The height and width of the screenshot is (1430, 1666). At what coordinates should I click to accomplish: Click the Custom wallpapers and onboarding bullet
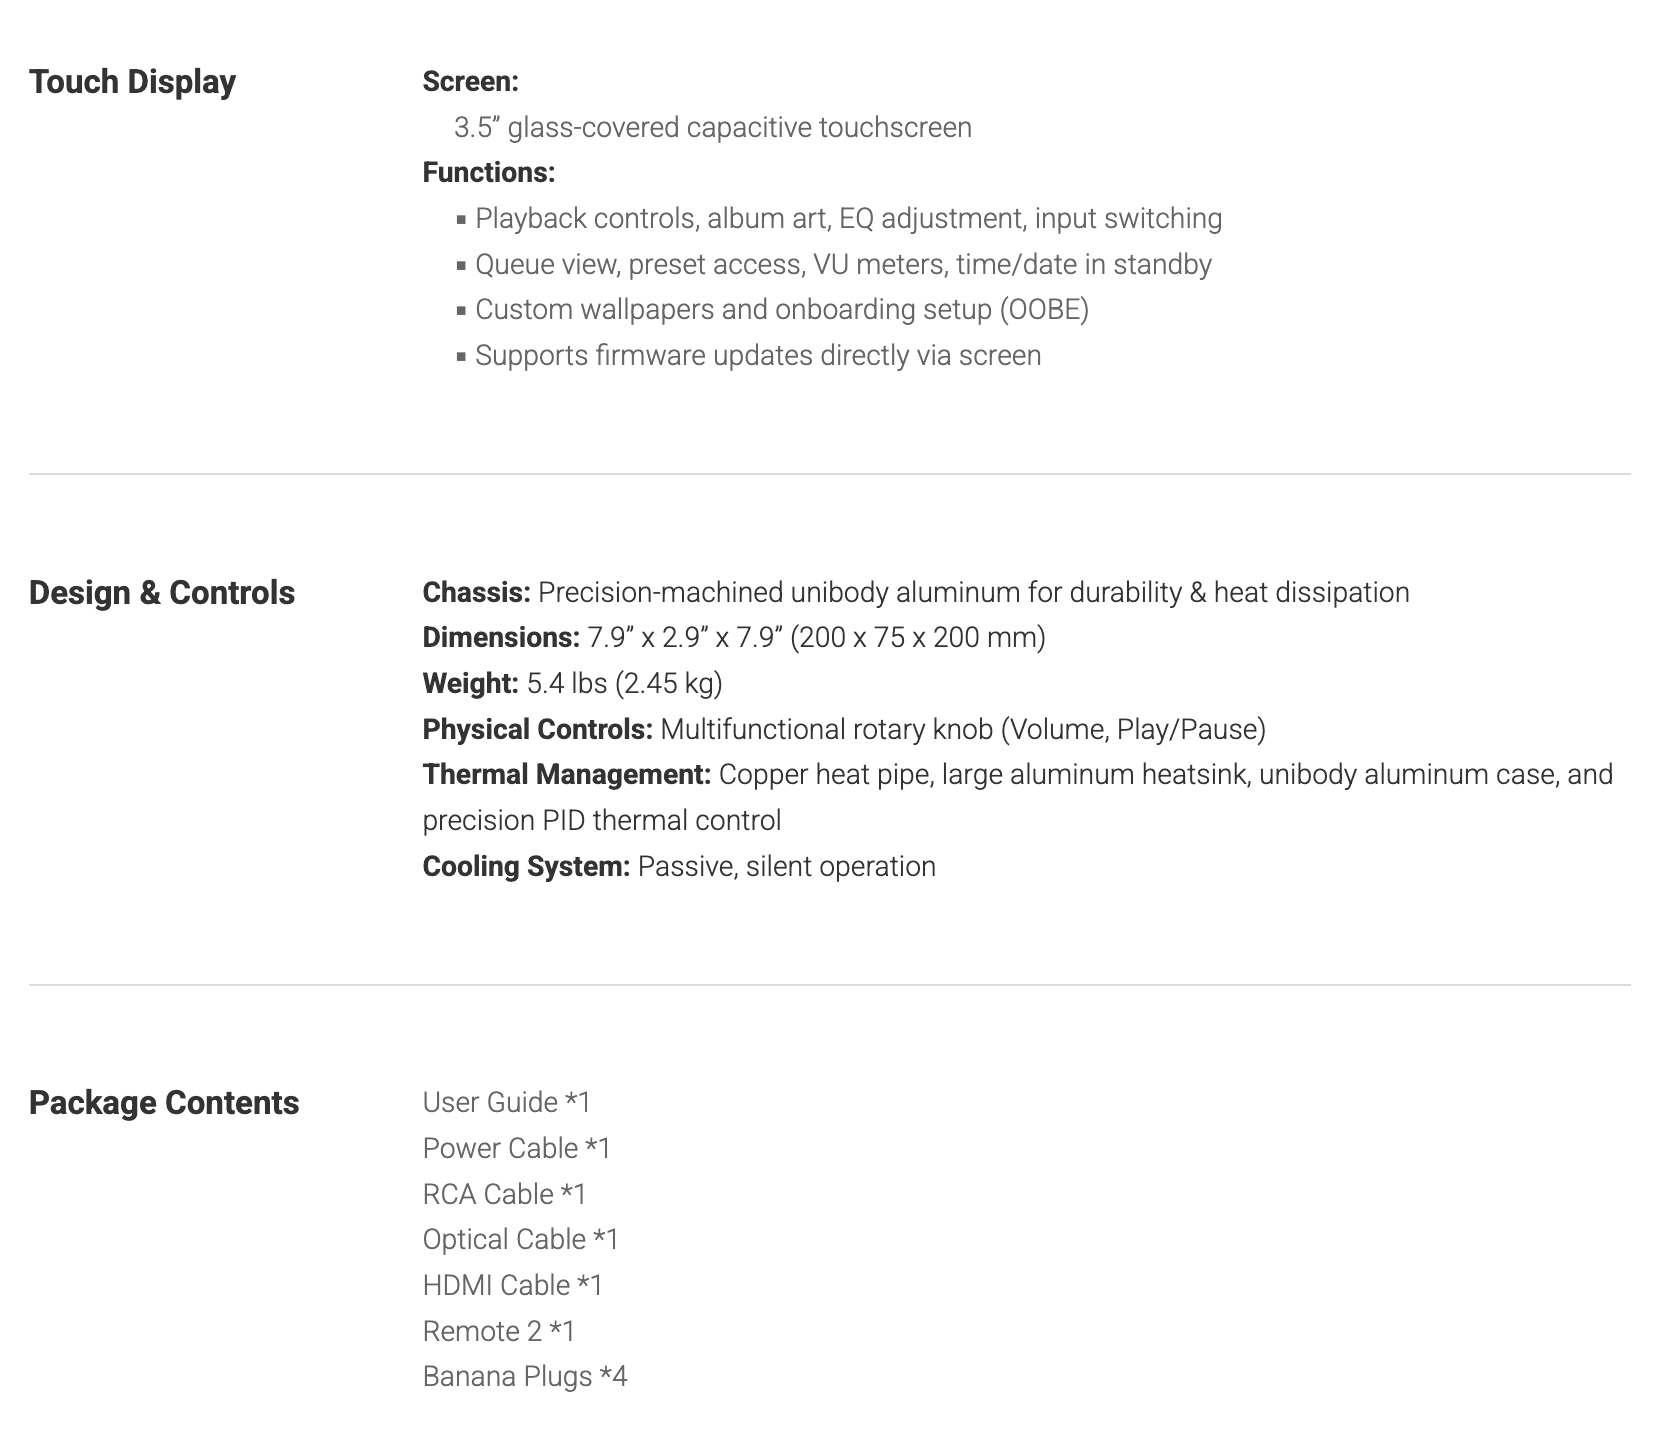point(781,310)
